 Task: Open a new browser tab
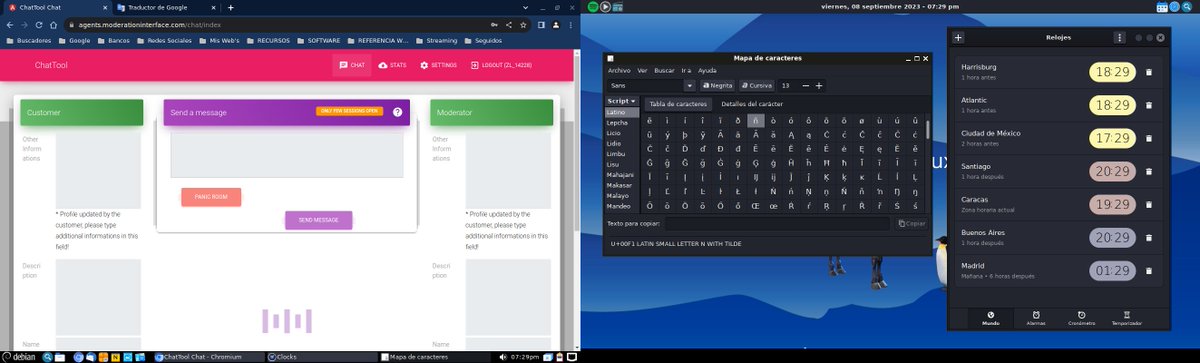tap(230, 7)
